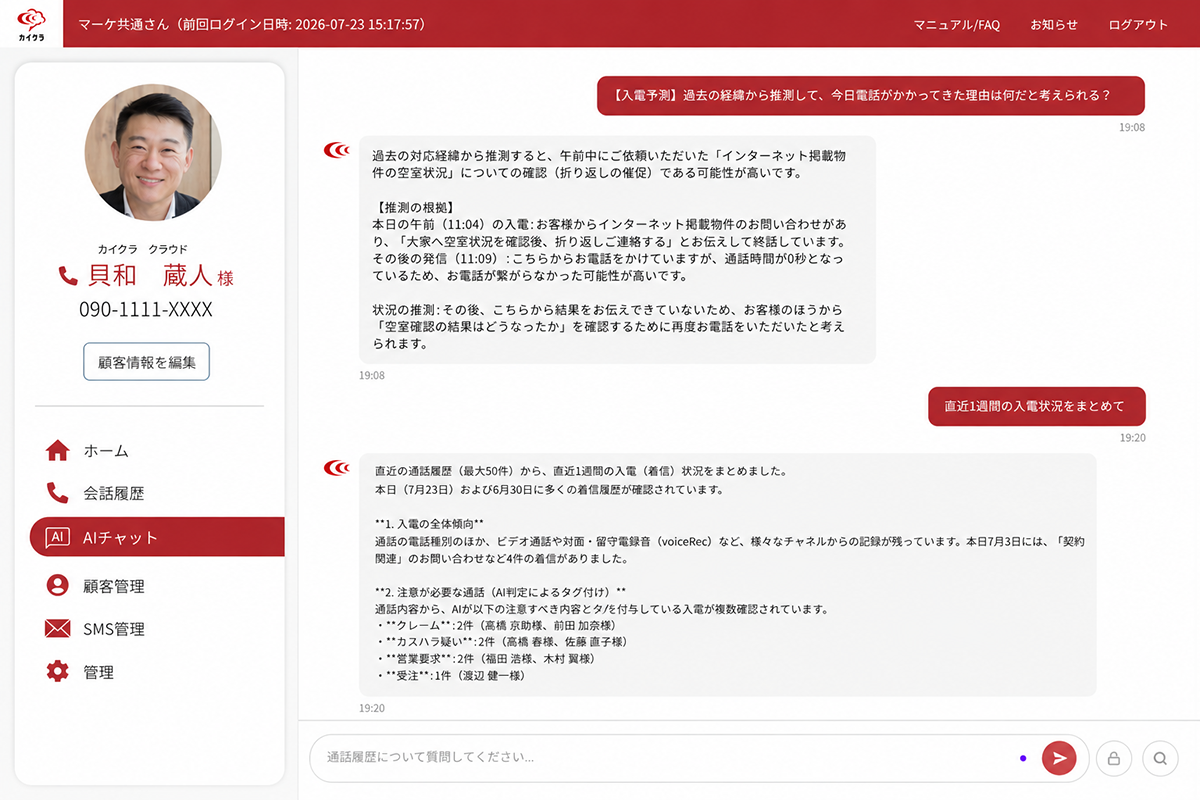Open the search magnifier icon in chat bar
Image resolution: width=1200 pixels, height=800 pixels.
point(1160,758)
